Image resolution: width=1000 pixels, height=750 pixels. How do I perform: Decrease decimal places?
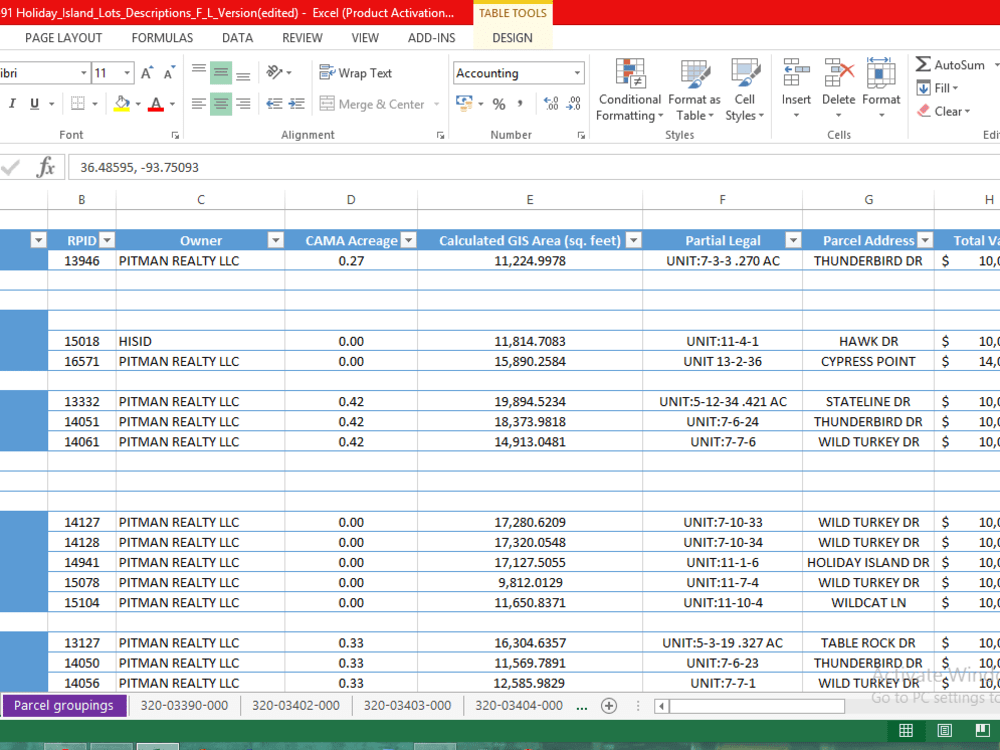574,103
